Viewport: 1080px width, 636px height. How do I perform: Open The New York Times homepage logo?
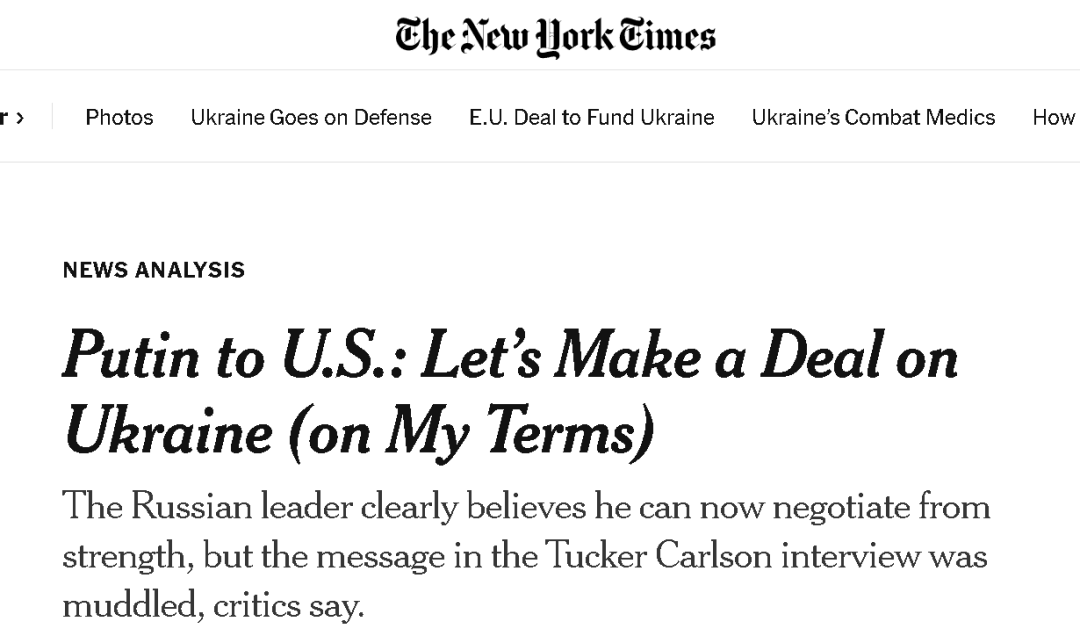point(555,37)
